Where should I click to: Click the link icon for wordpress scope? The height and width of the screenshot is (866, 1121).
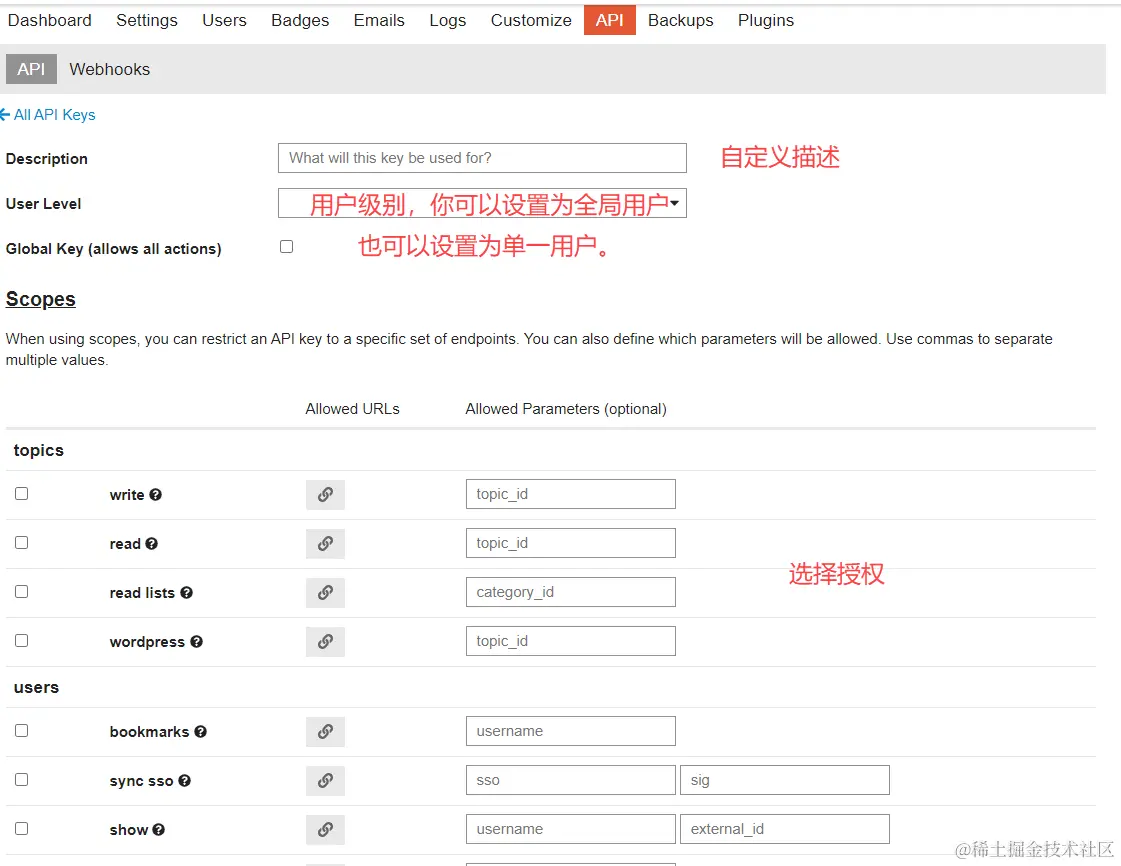[x=325, y=641]
